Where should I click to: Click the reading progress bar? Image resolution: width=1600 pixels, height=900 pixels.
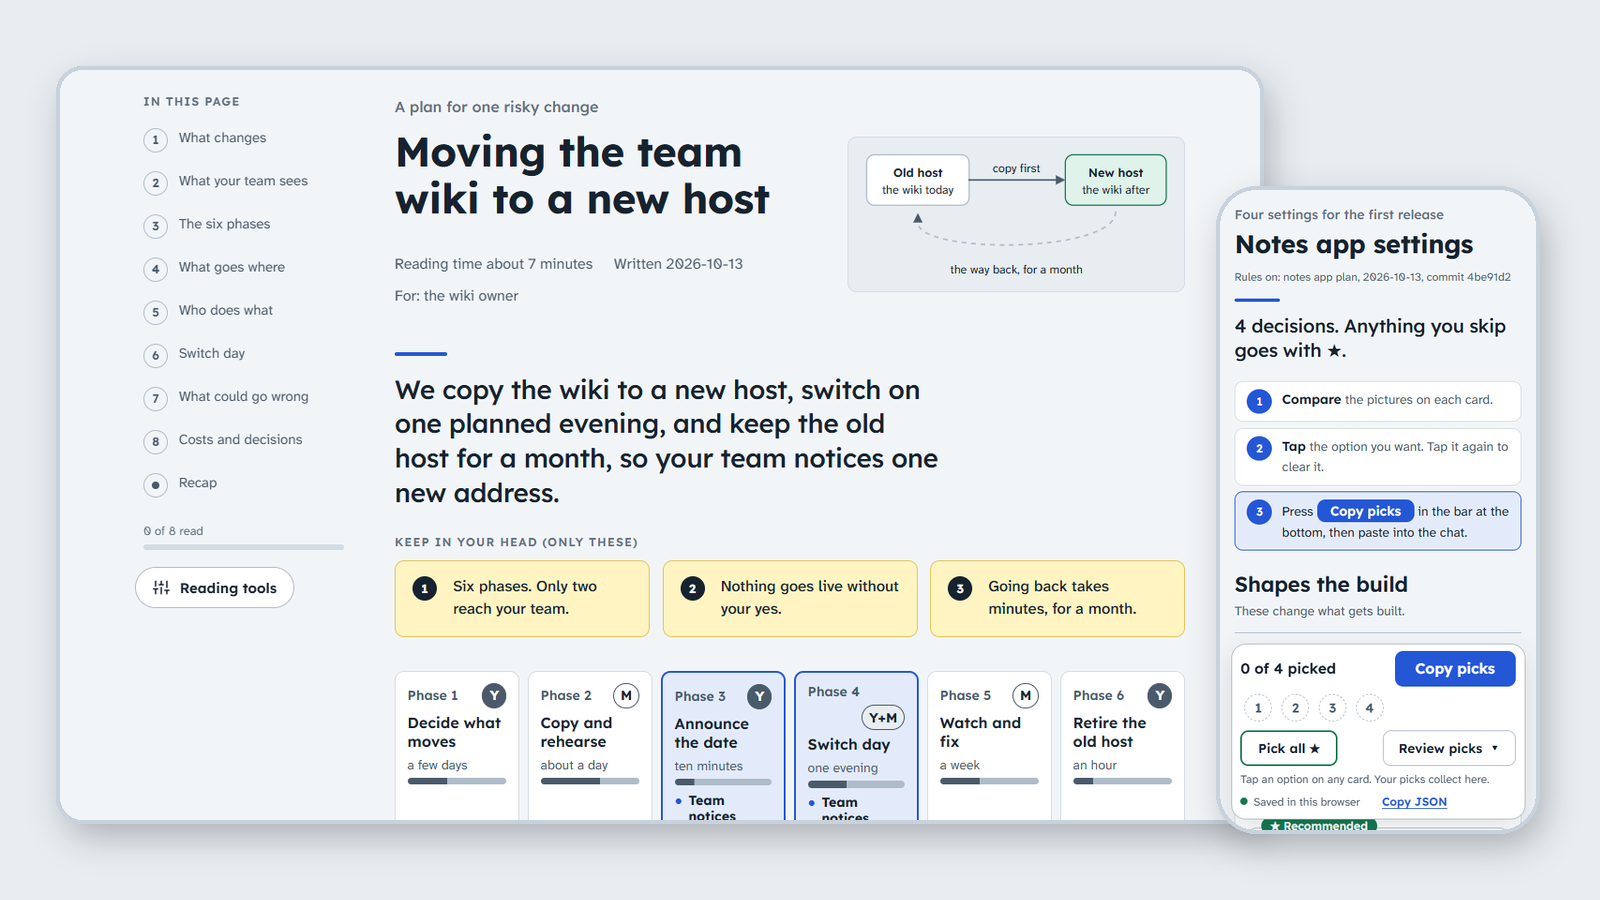pyautogui.click(x=243, y=547)
